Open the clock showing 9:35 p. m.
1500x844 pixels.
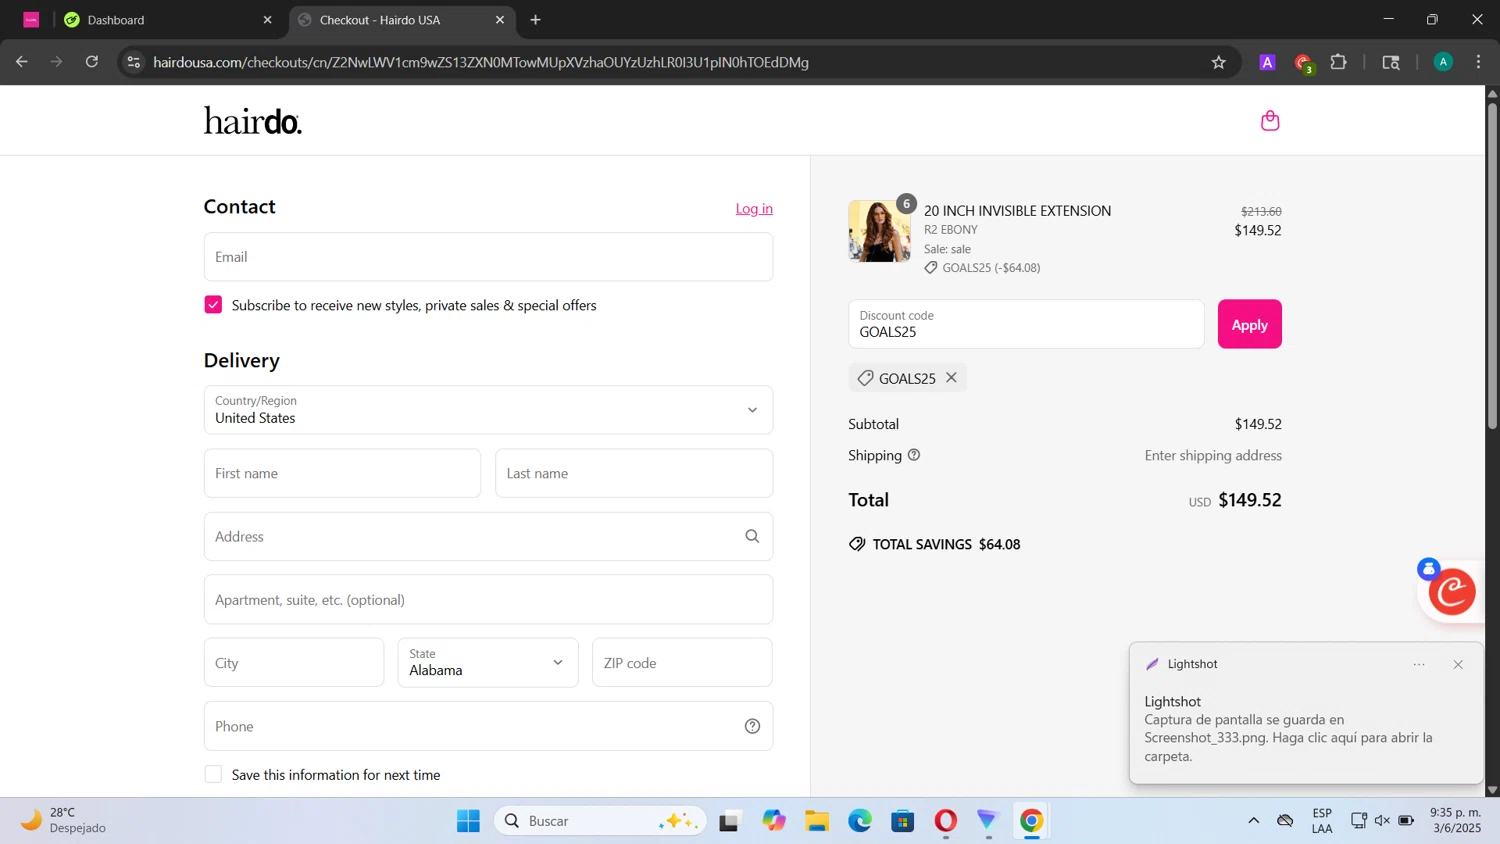(x=1456, y=820)
